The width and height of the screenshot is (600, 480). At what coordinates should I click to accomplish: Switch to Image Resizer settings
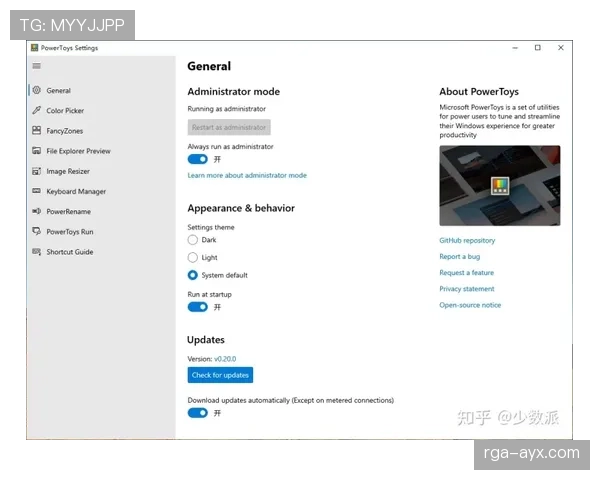pos(101,171)
